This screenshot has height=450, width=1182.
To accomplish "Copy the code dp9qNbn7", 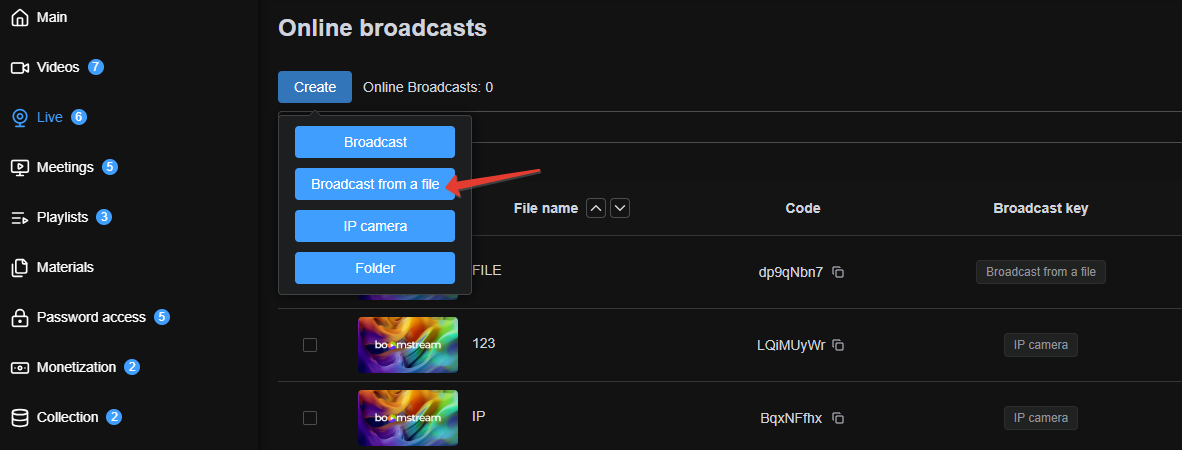I will click(838, 272).
